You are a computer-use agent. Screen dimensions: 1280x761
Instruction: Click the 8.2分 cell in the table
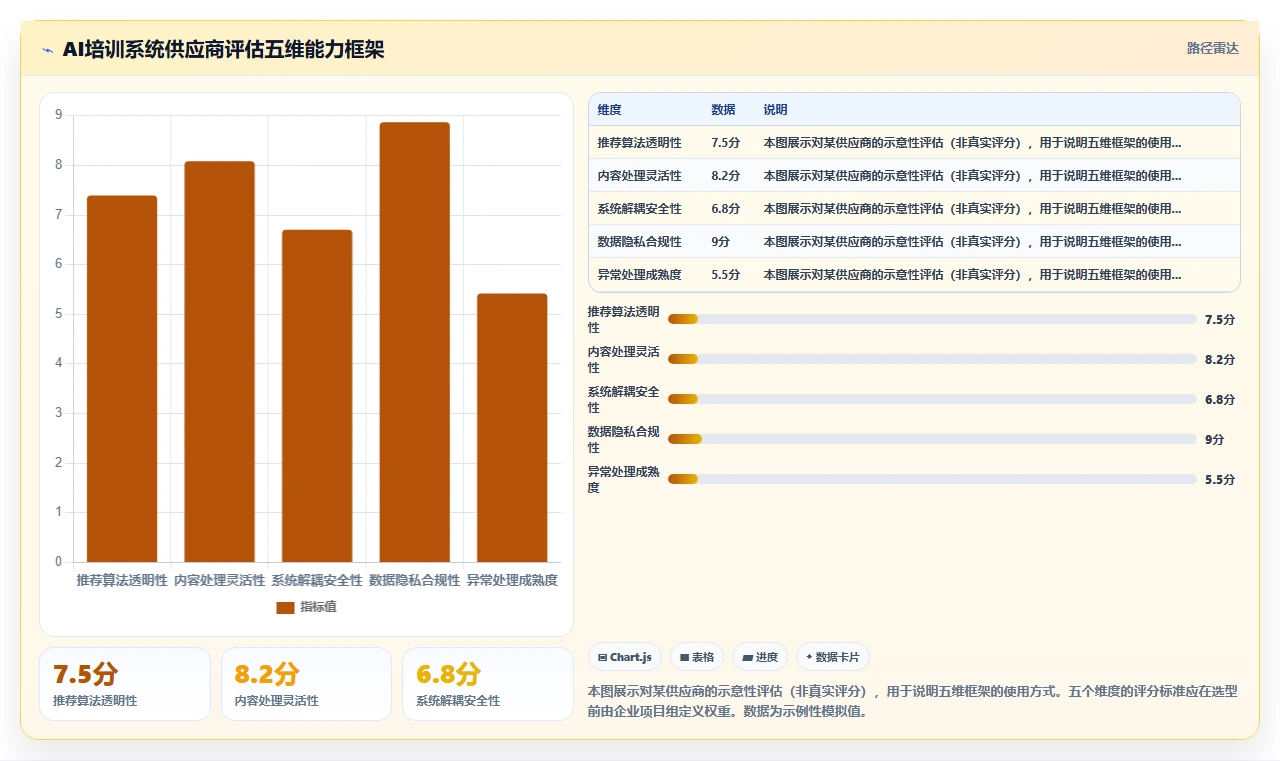pos(725,176)
